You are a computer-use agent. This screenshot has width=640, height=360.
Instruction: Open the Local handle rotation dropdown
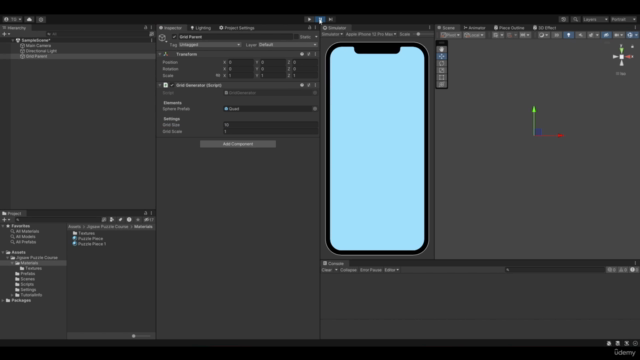(x=474, y=35)
